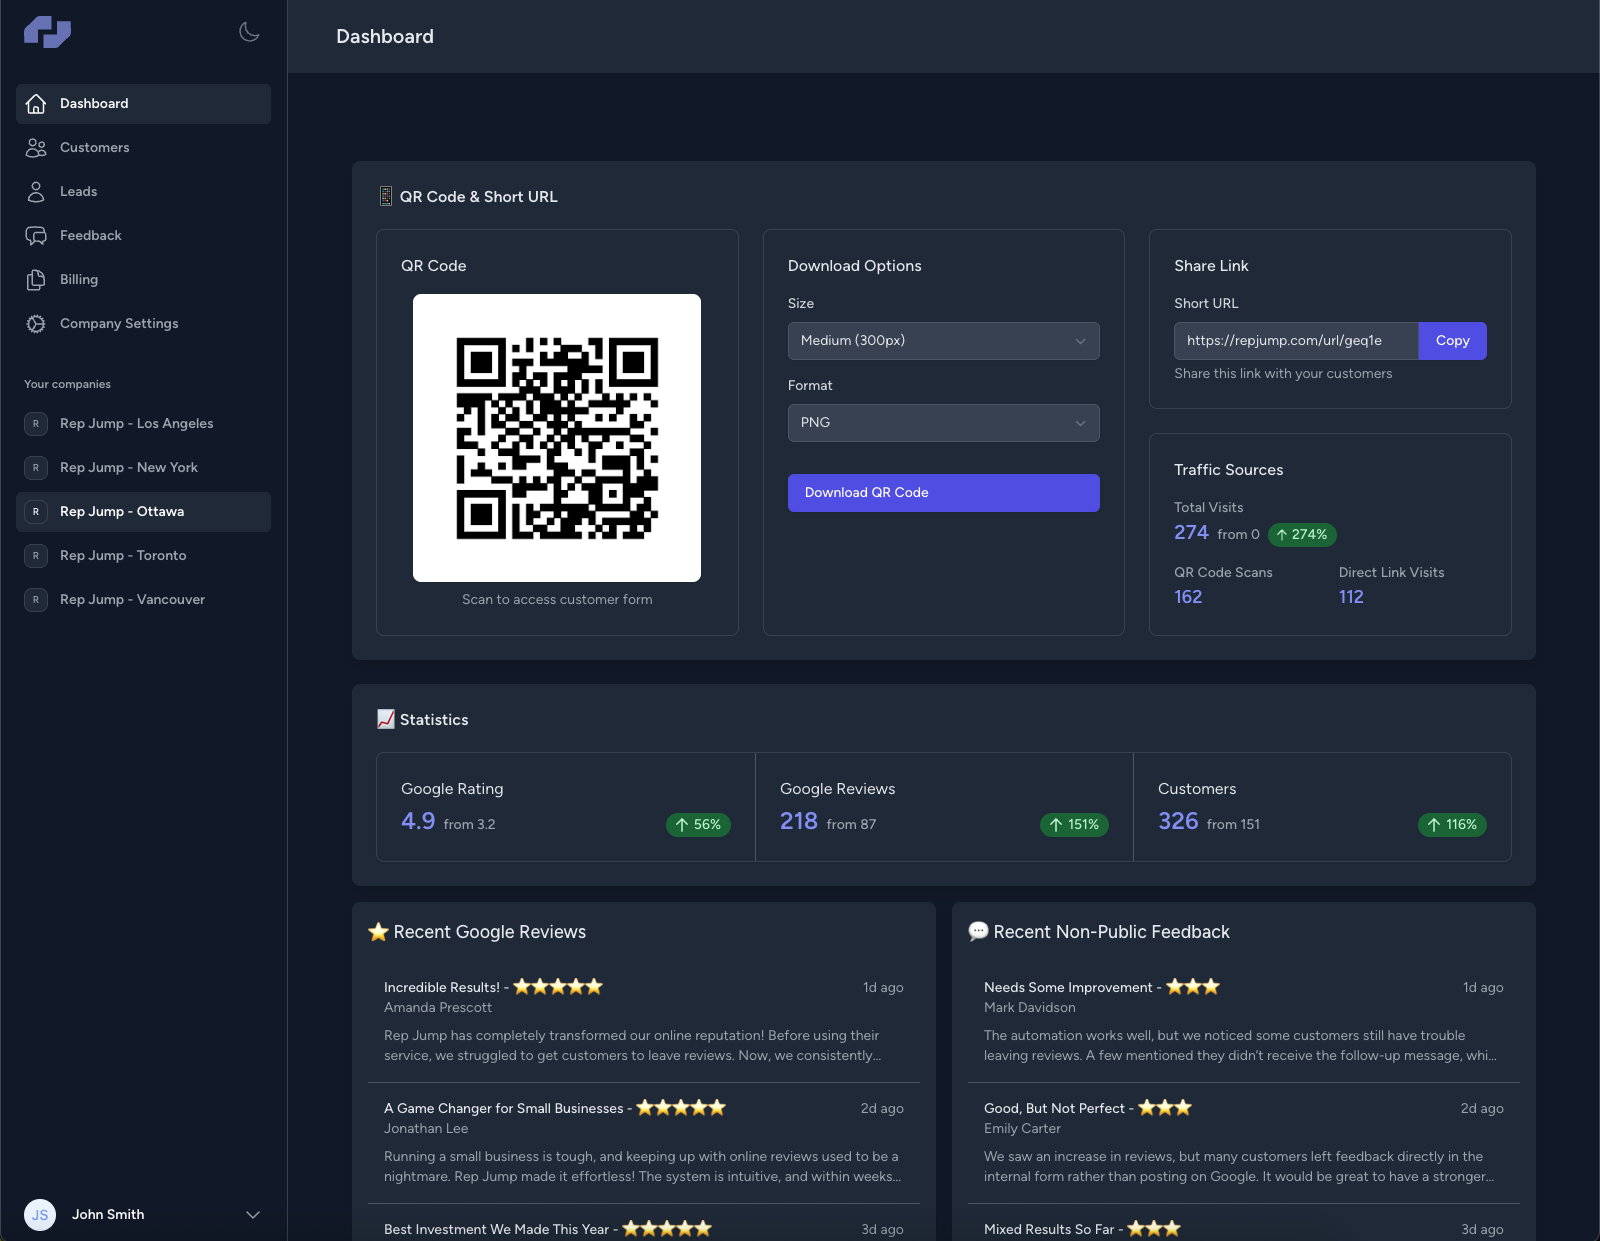This screenshot has height=1241, width=1600.
Task: Toggle dark mode with the moon icon
Action: tap(248, 31)
